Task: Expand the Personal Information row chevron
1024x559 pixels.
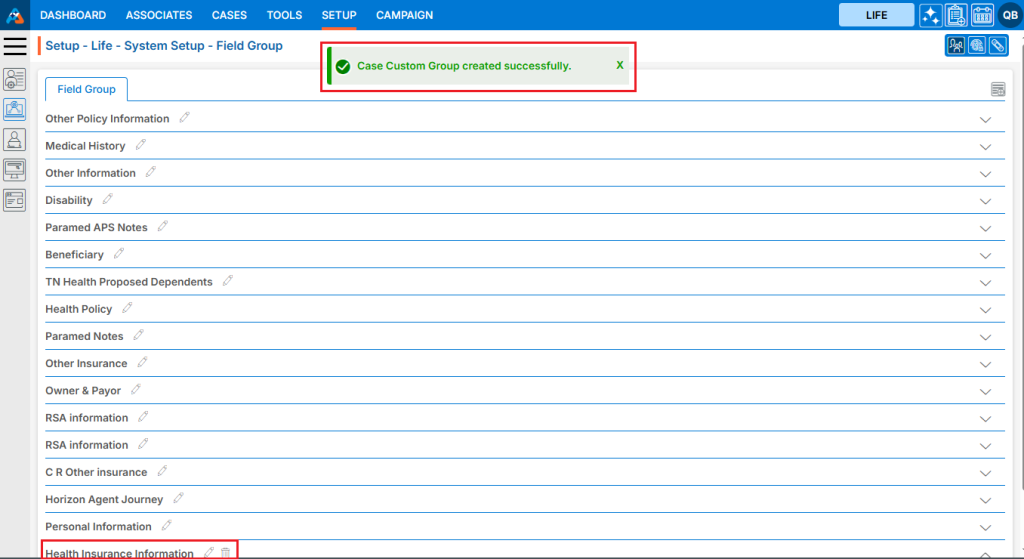Action: pos(985,527)
